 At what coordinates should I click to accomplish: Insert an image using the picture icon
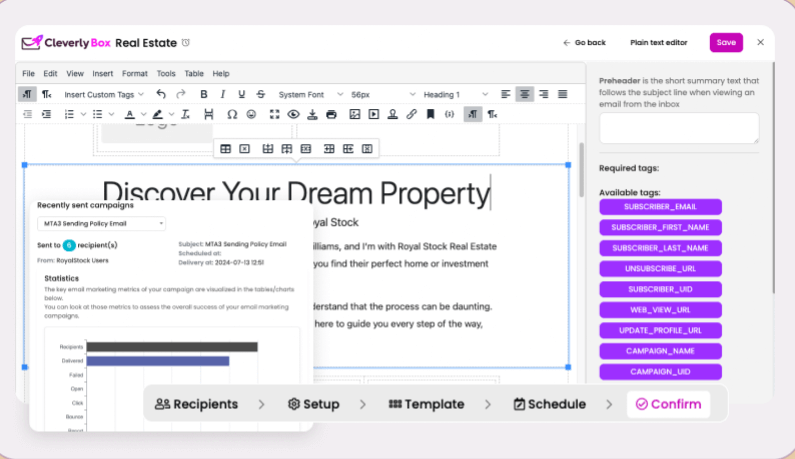(354, 115)
